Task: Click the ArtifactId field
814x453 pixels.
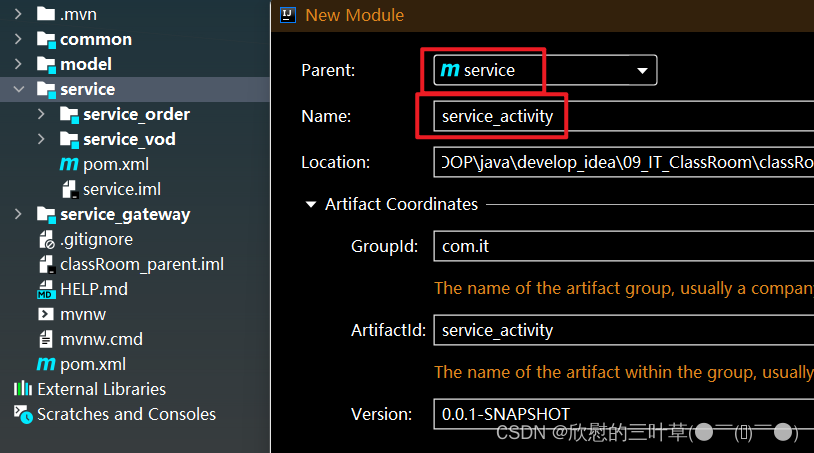Action: click(623, 330)
